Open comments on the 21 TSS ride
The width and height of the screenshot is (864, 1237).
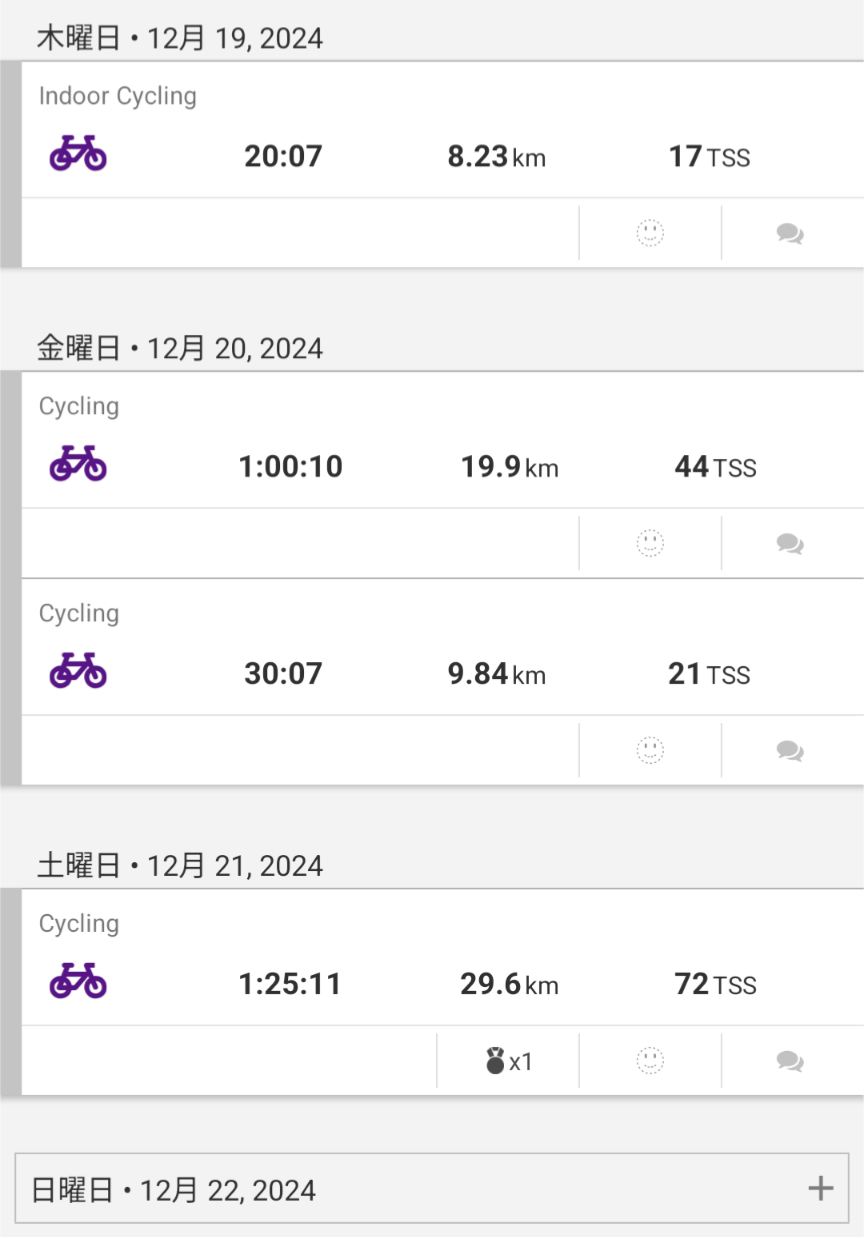click(x=790, y=751)
